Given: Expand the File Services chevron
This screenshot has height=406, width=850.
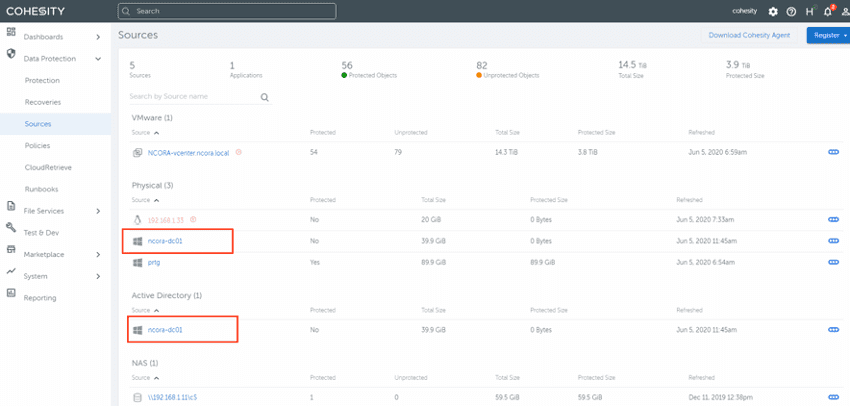Looking at the screenshot, I should pyautogui.click(x=98, y=211).
